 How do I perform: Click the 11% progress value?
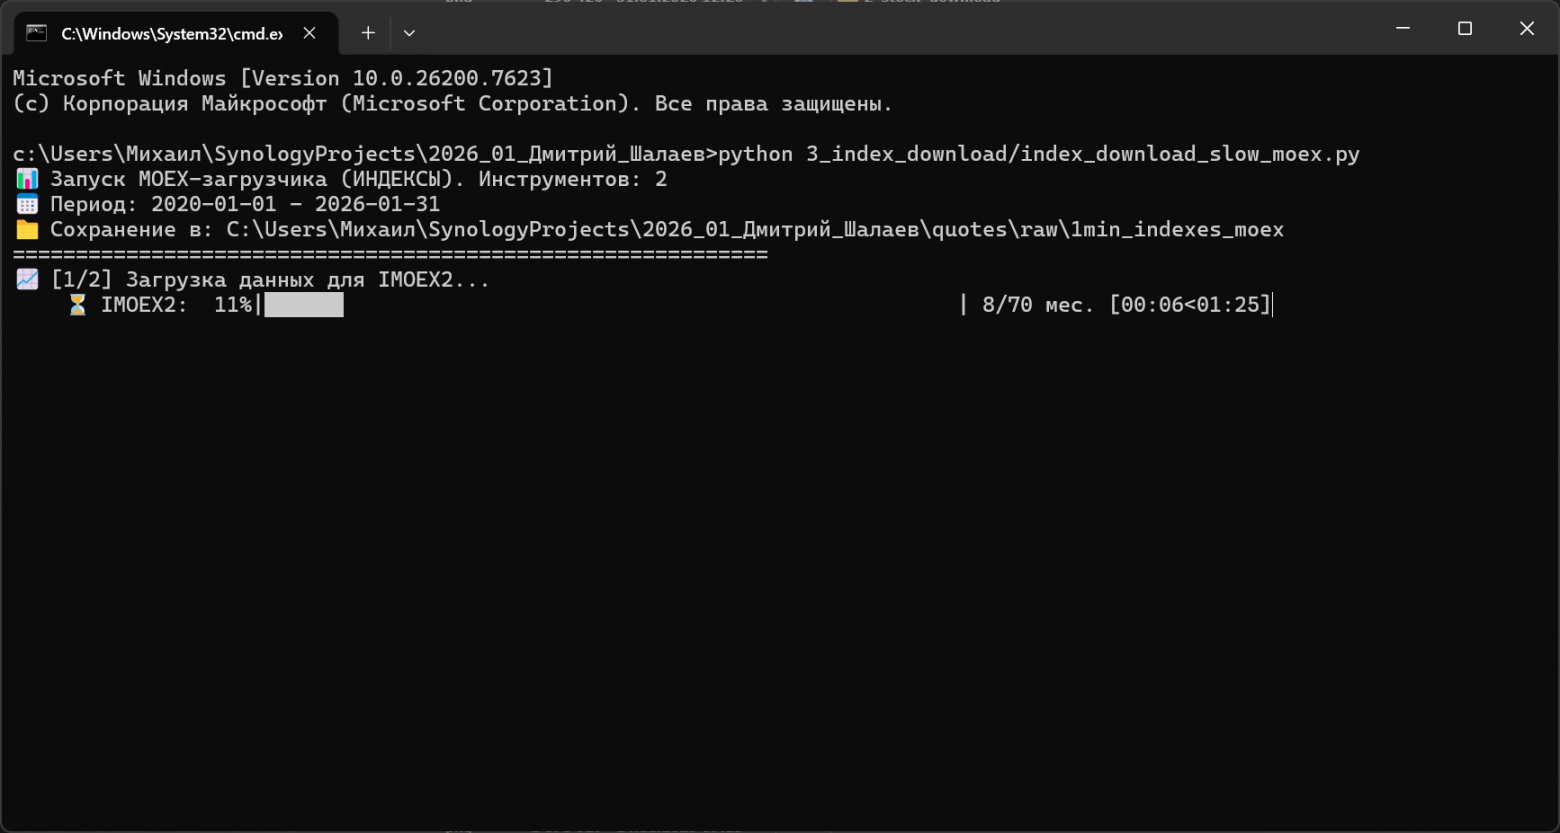[233, 305]
